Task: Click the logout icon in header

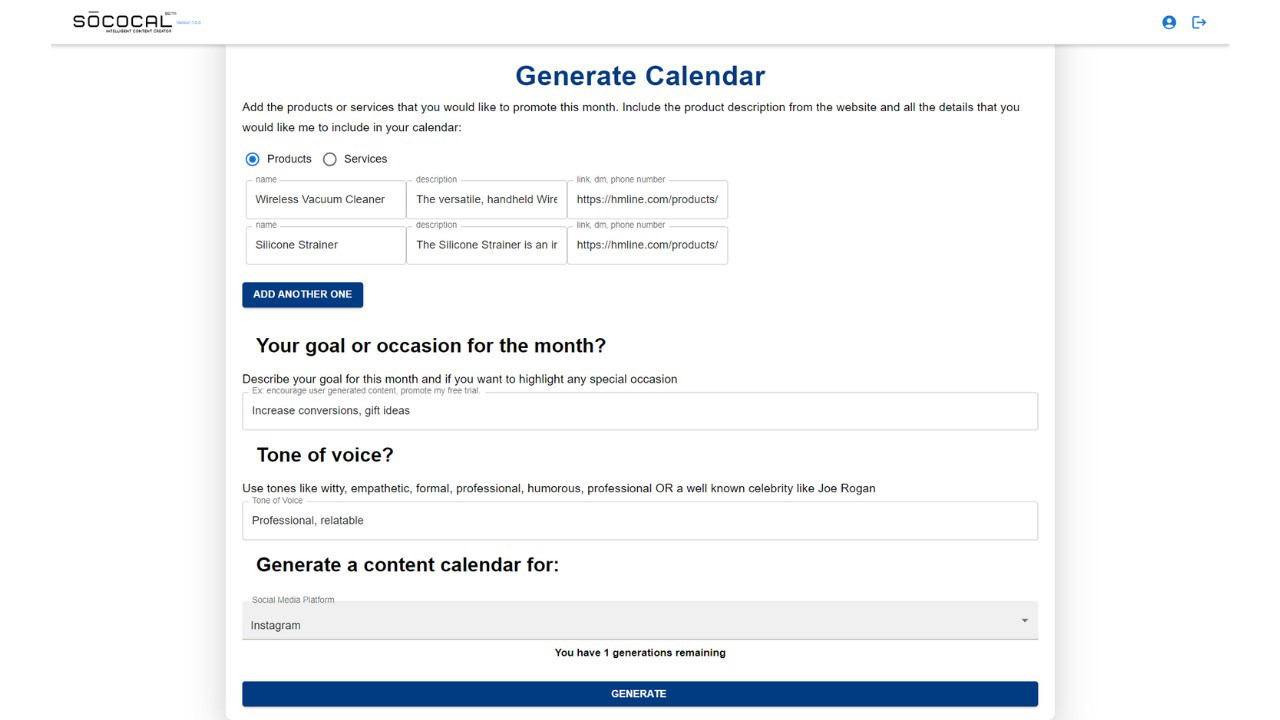Action: [1199, 22]
